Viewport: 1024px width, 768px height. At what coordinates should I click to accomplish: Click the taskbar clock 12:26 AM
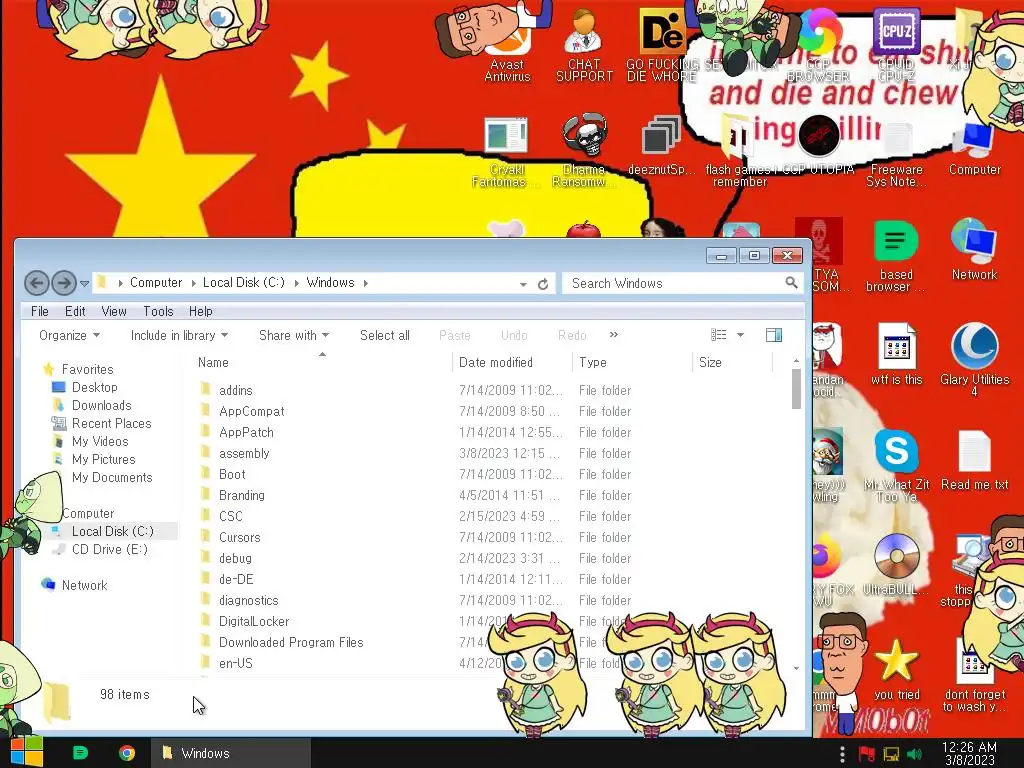(969, 747)
